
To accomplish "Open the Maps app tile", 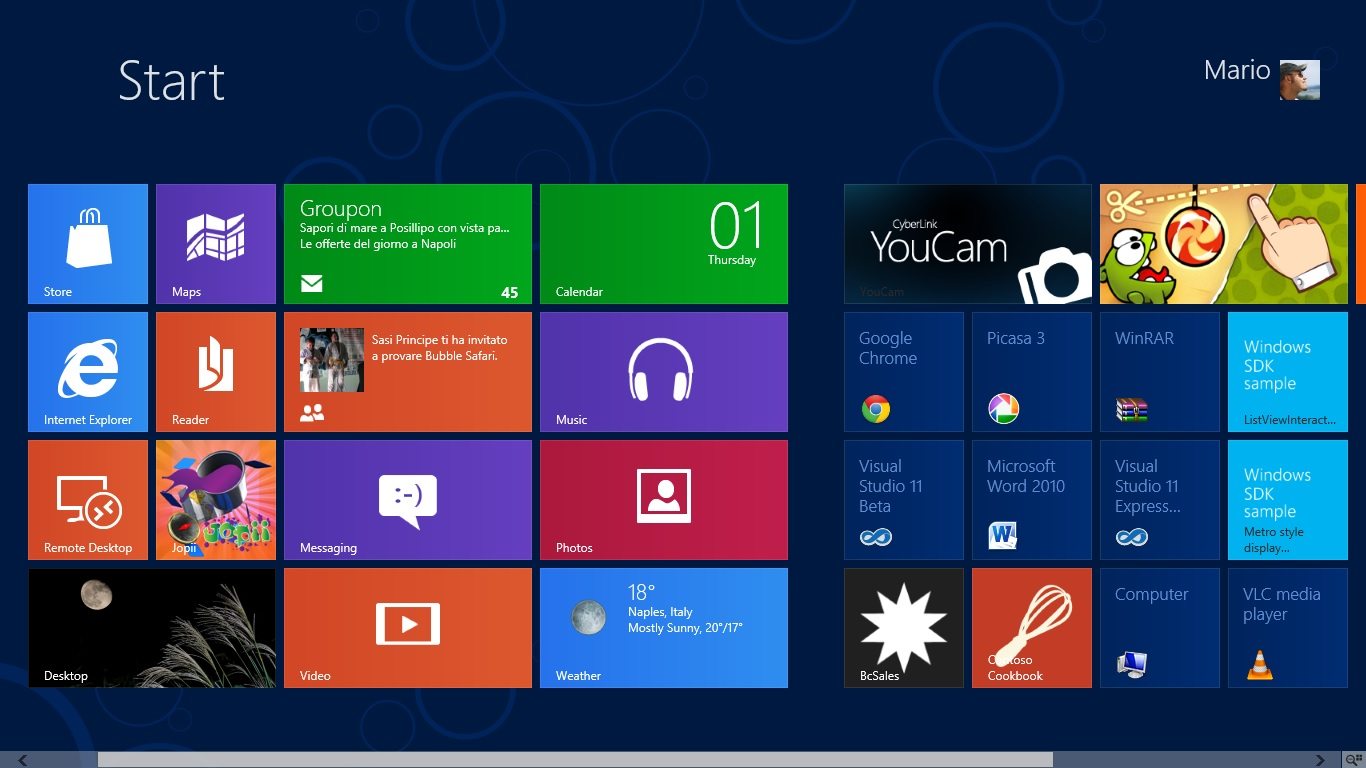I will pyautogui.click(x=216, y=243).
